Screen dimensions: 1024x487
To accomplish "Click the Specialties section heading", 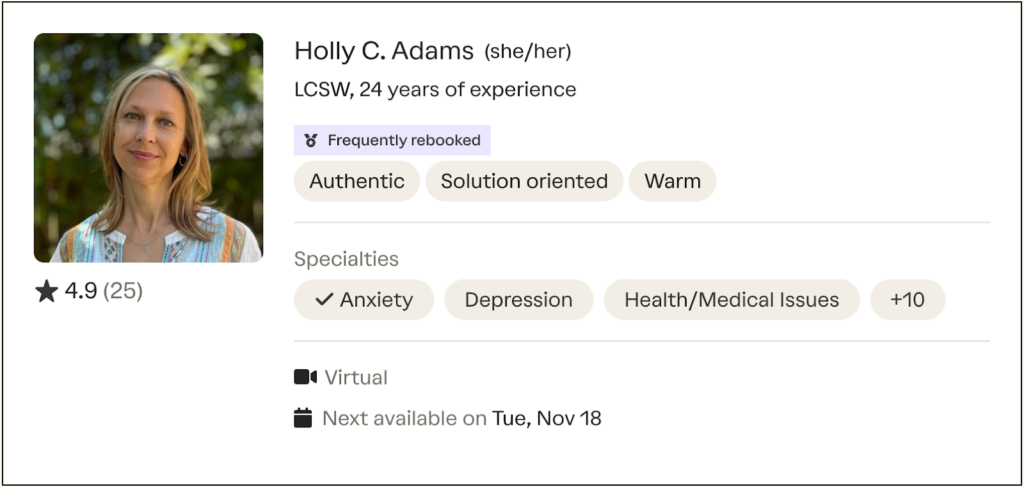I will click(346, 259).
